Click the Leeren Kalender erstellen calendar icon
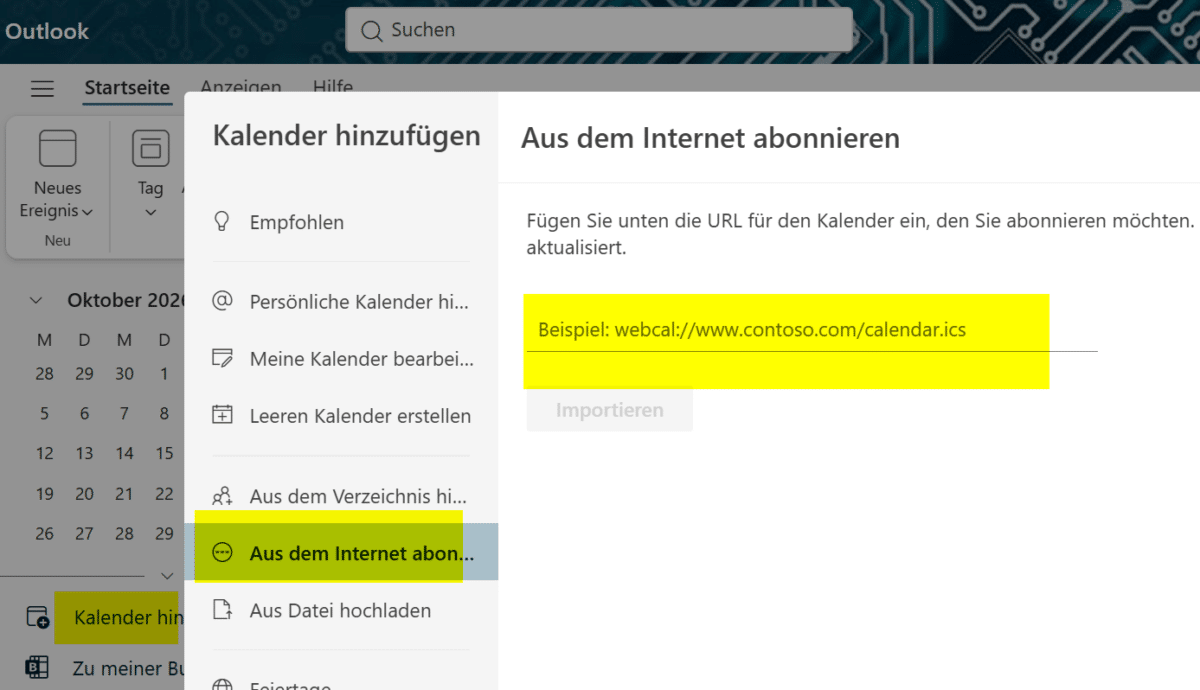The image size is (1200, 690). coord(223,415)
